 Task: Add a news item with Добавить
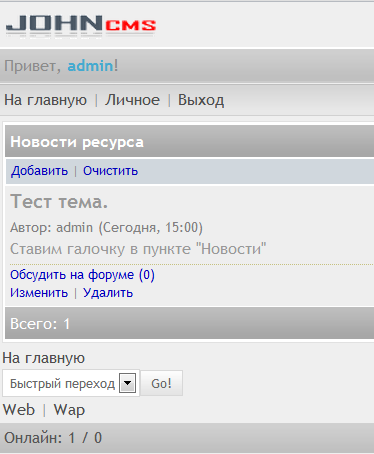tap(39, 171)
